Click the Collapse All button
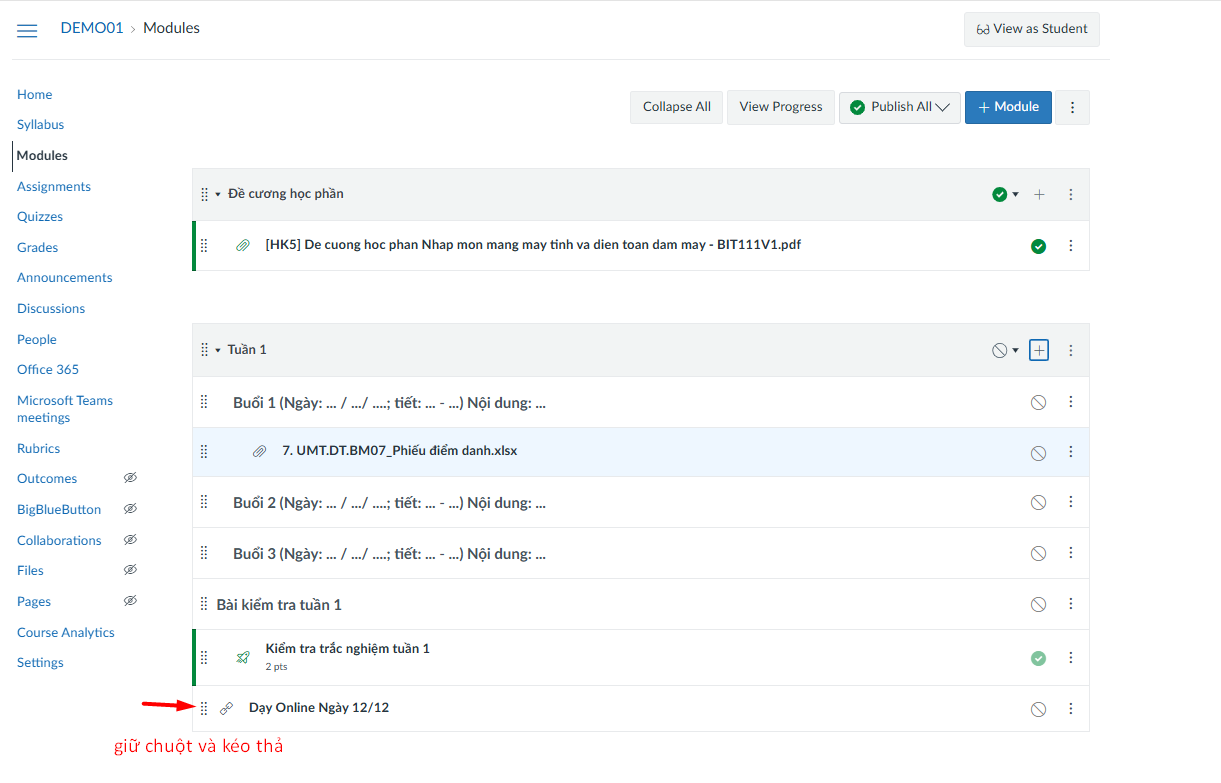Screen dimensions: 1221x783 [676, 107]
